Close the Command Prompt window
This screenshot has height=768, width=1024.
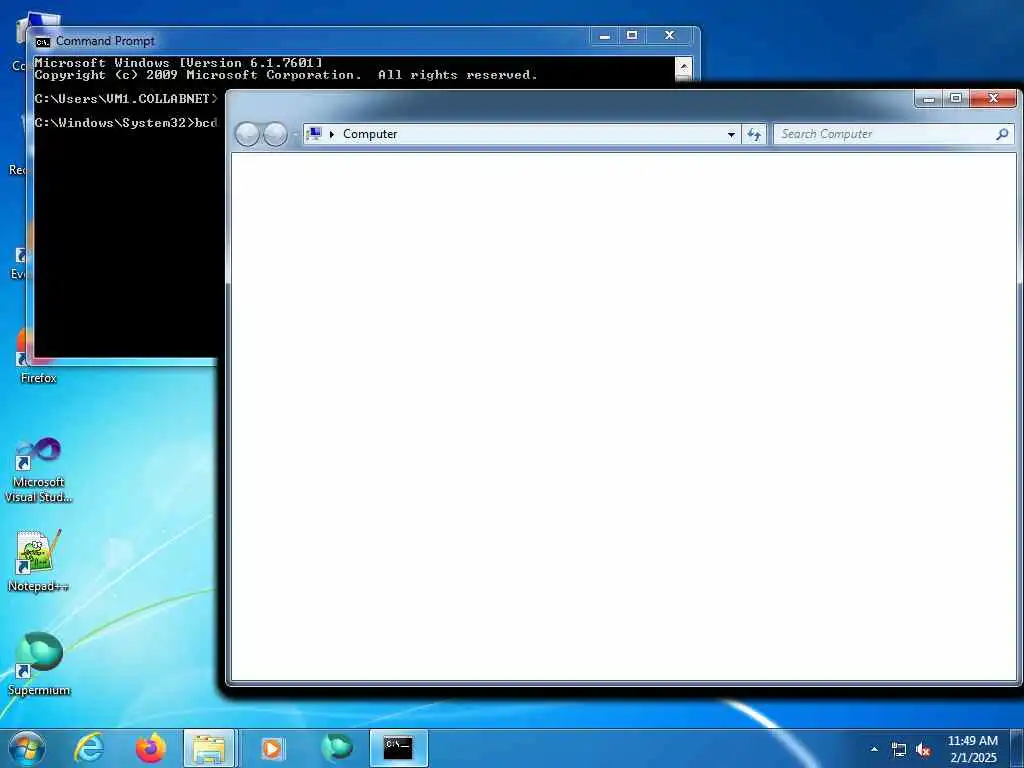point(669,36)
